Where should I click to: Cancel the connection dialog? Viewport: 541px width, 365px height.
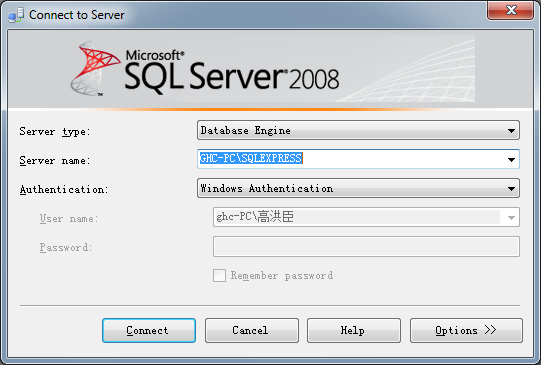pyautogui.click(x=252, y=330)
